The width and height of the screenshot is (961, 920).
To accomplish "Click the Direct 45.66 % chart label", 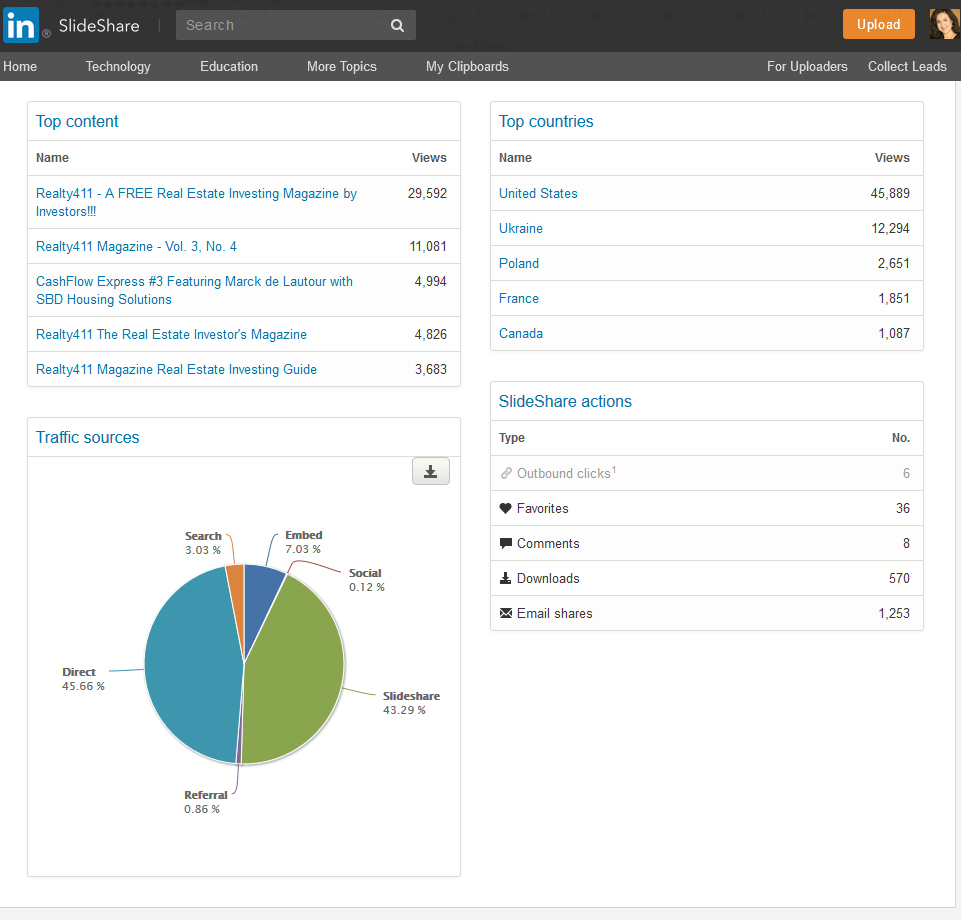I will [x=83, y=679].
